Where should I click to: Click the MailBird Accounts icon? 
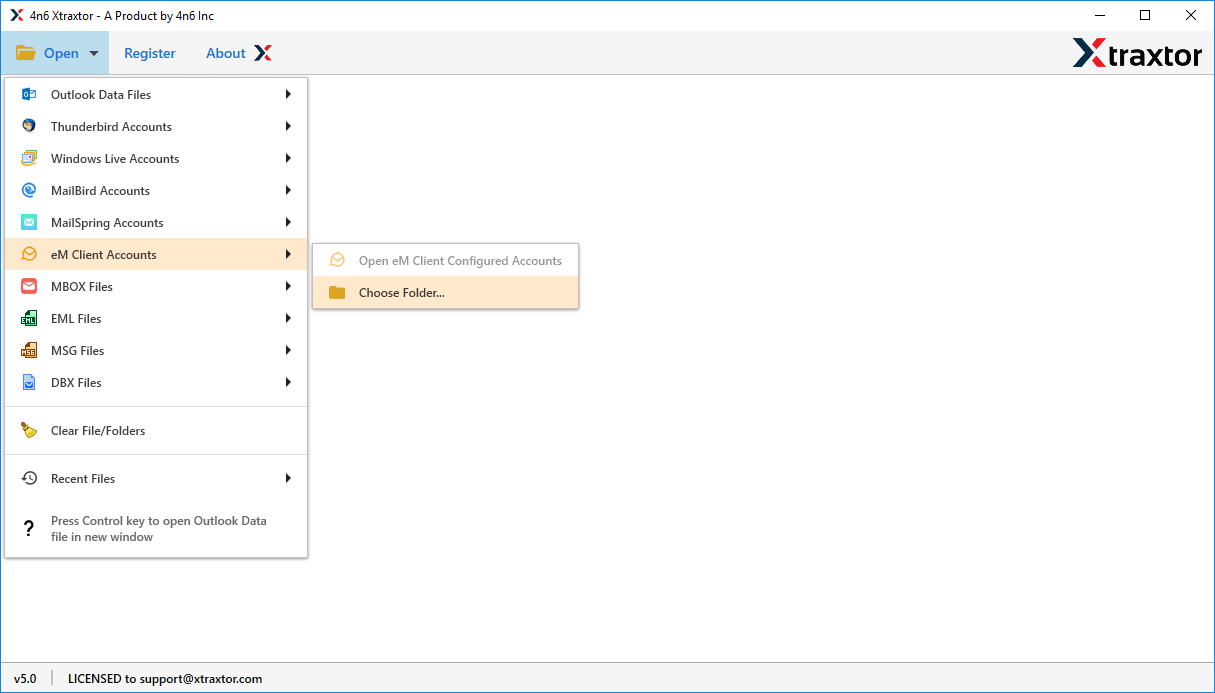coord(29,191)
